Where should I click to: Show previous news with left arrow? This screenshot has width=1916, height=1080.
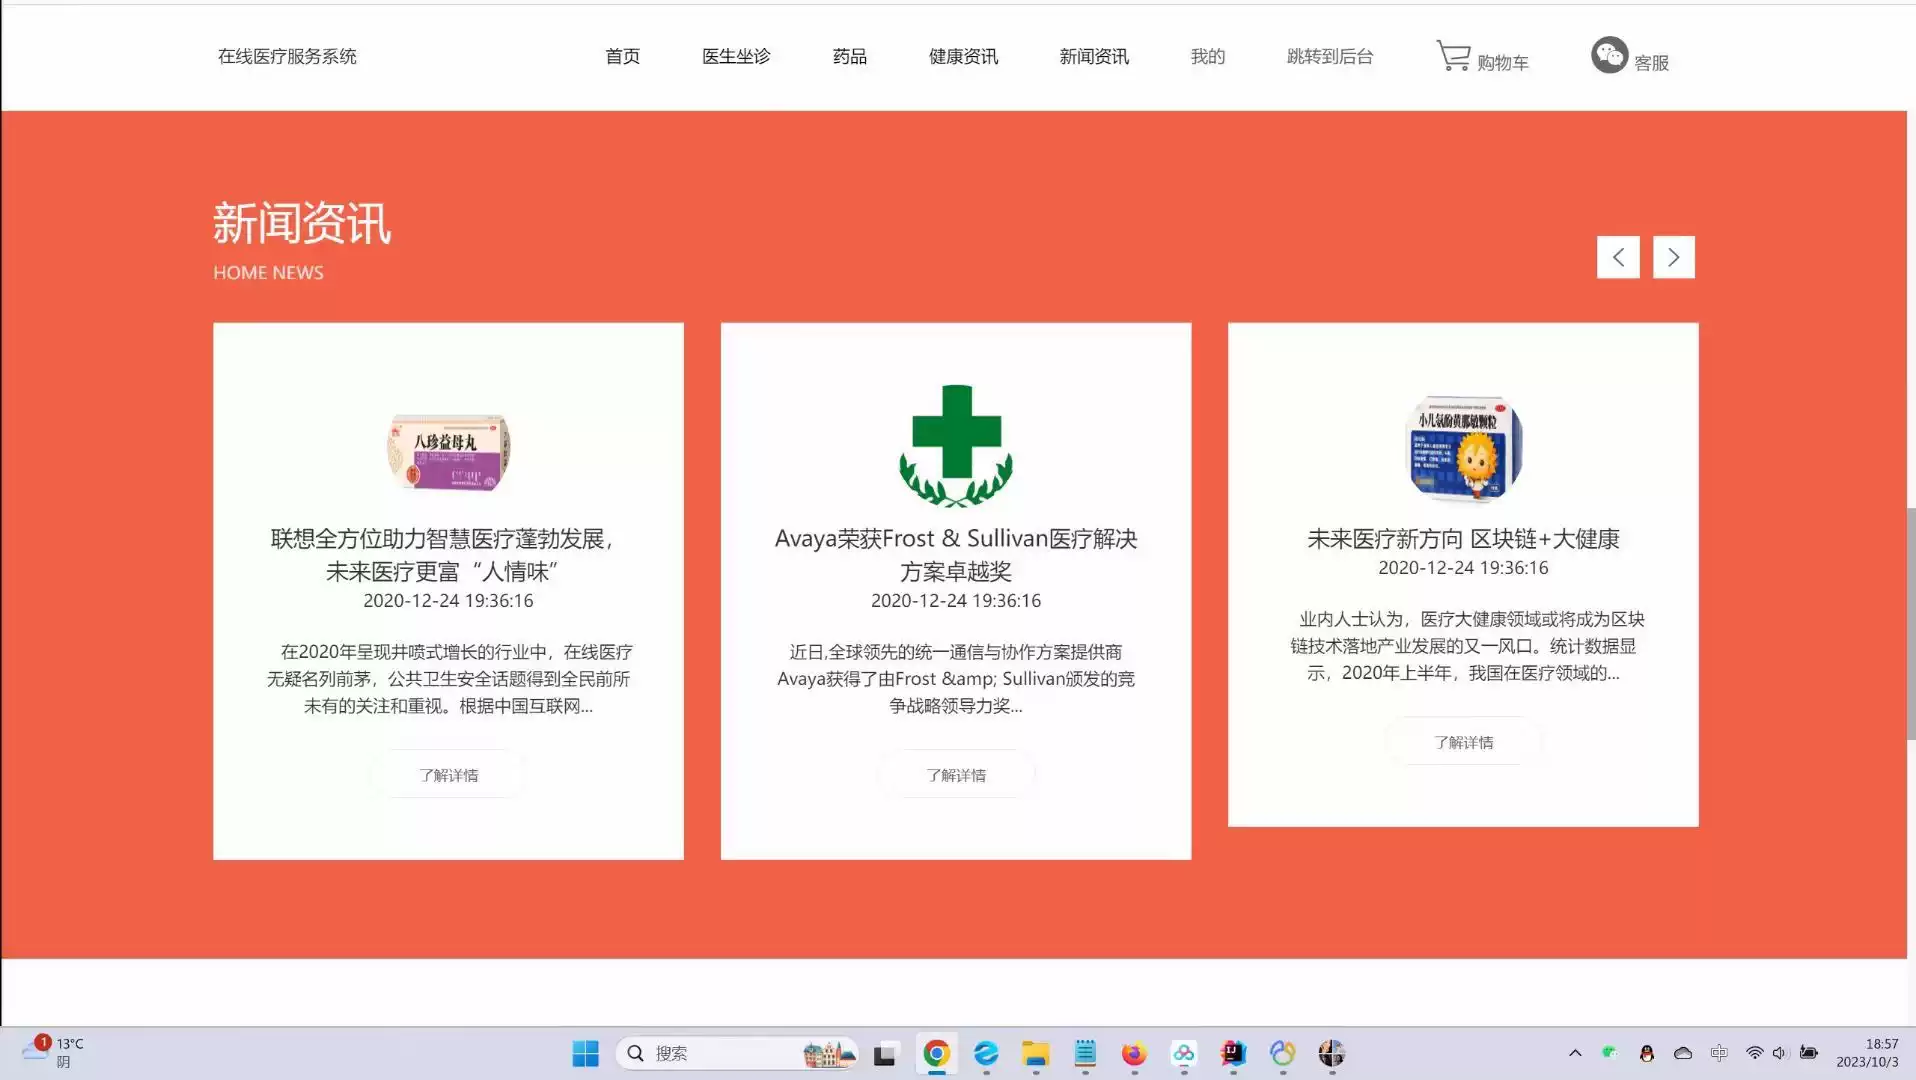(1618, 257)
